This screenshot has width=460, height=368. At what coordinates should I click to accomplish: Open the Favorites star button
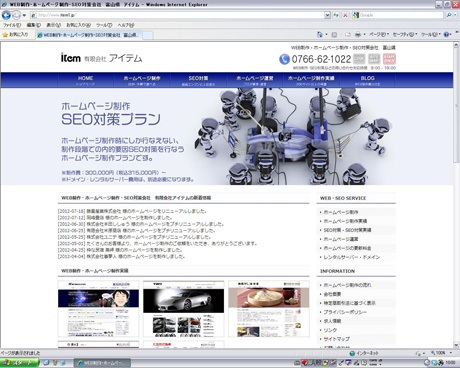coord(15,34)
